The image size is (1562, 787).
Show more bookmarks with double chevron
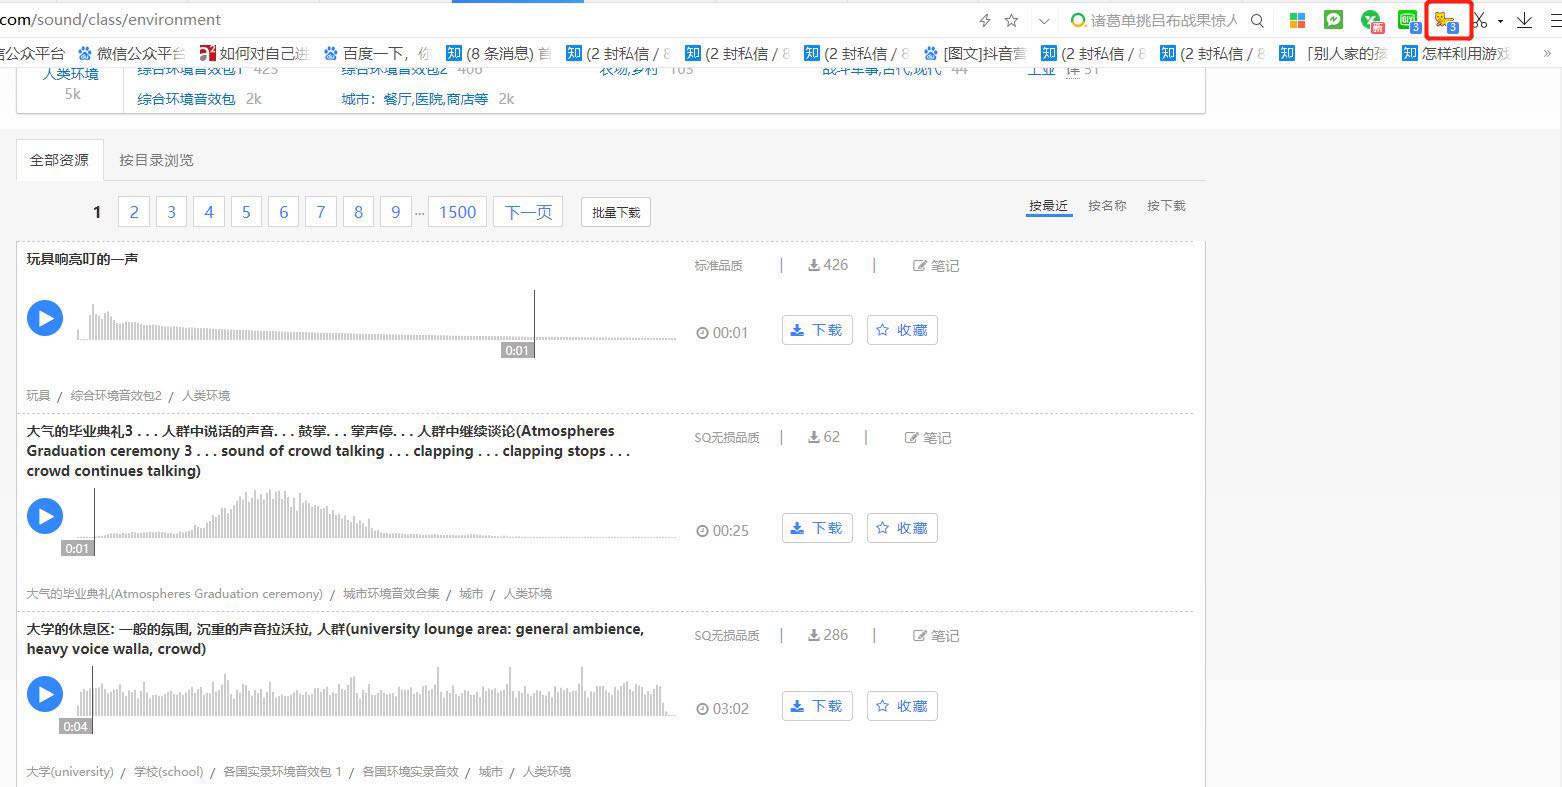click(1548, 53)
